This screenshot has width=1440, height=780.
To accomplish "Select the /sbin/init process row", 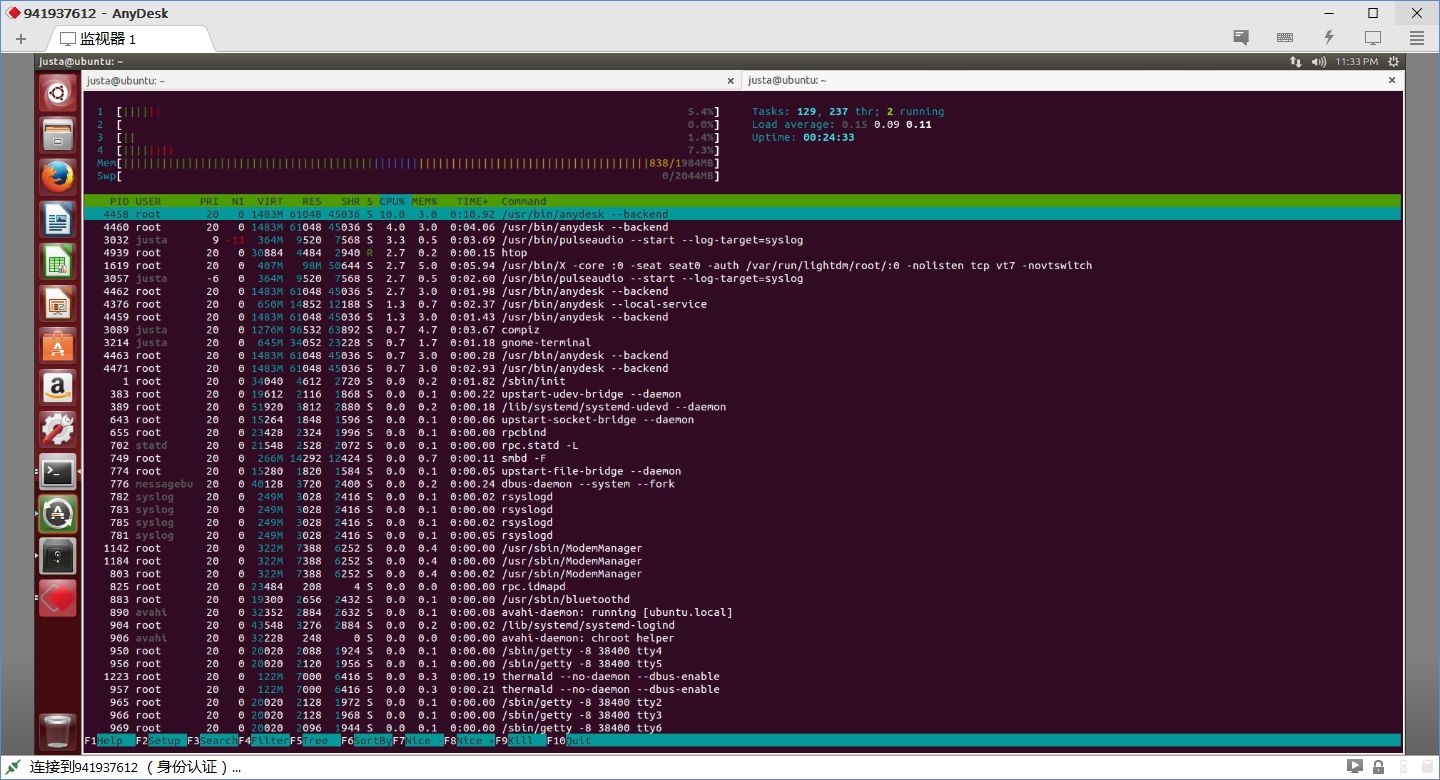I will pyautogui.click(x=742, y=381).
